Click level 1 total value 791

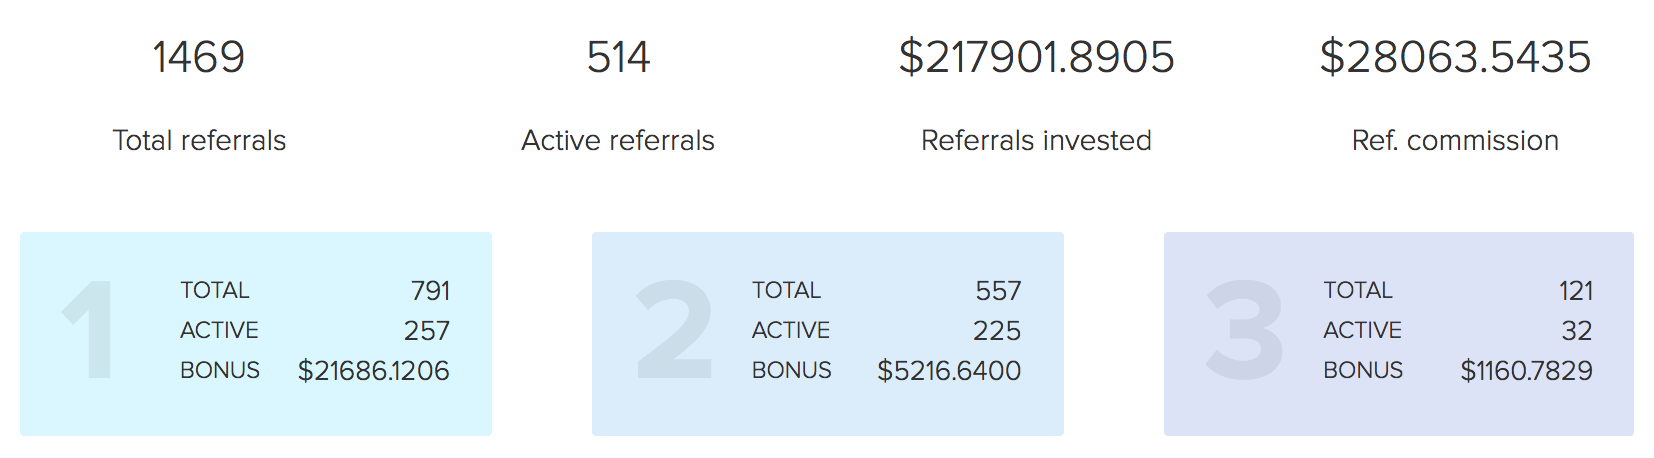point(430,291)
